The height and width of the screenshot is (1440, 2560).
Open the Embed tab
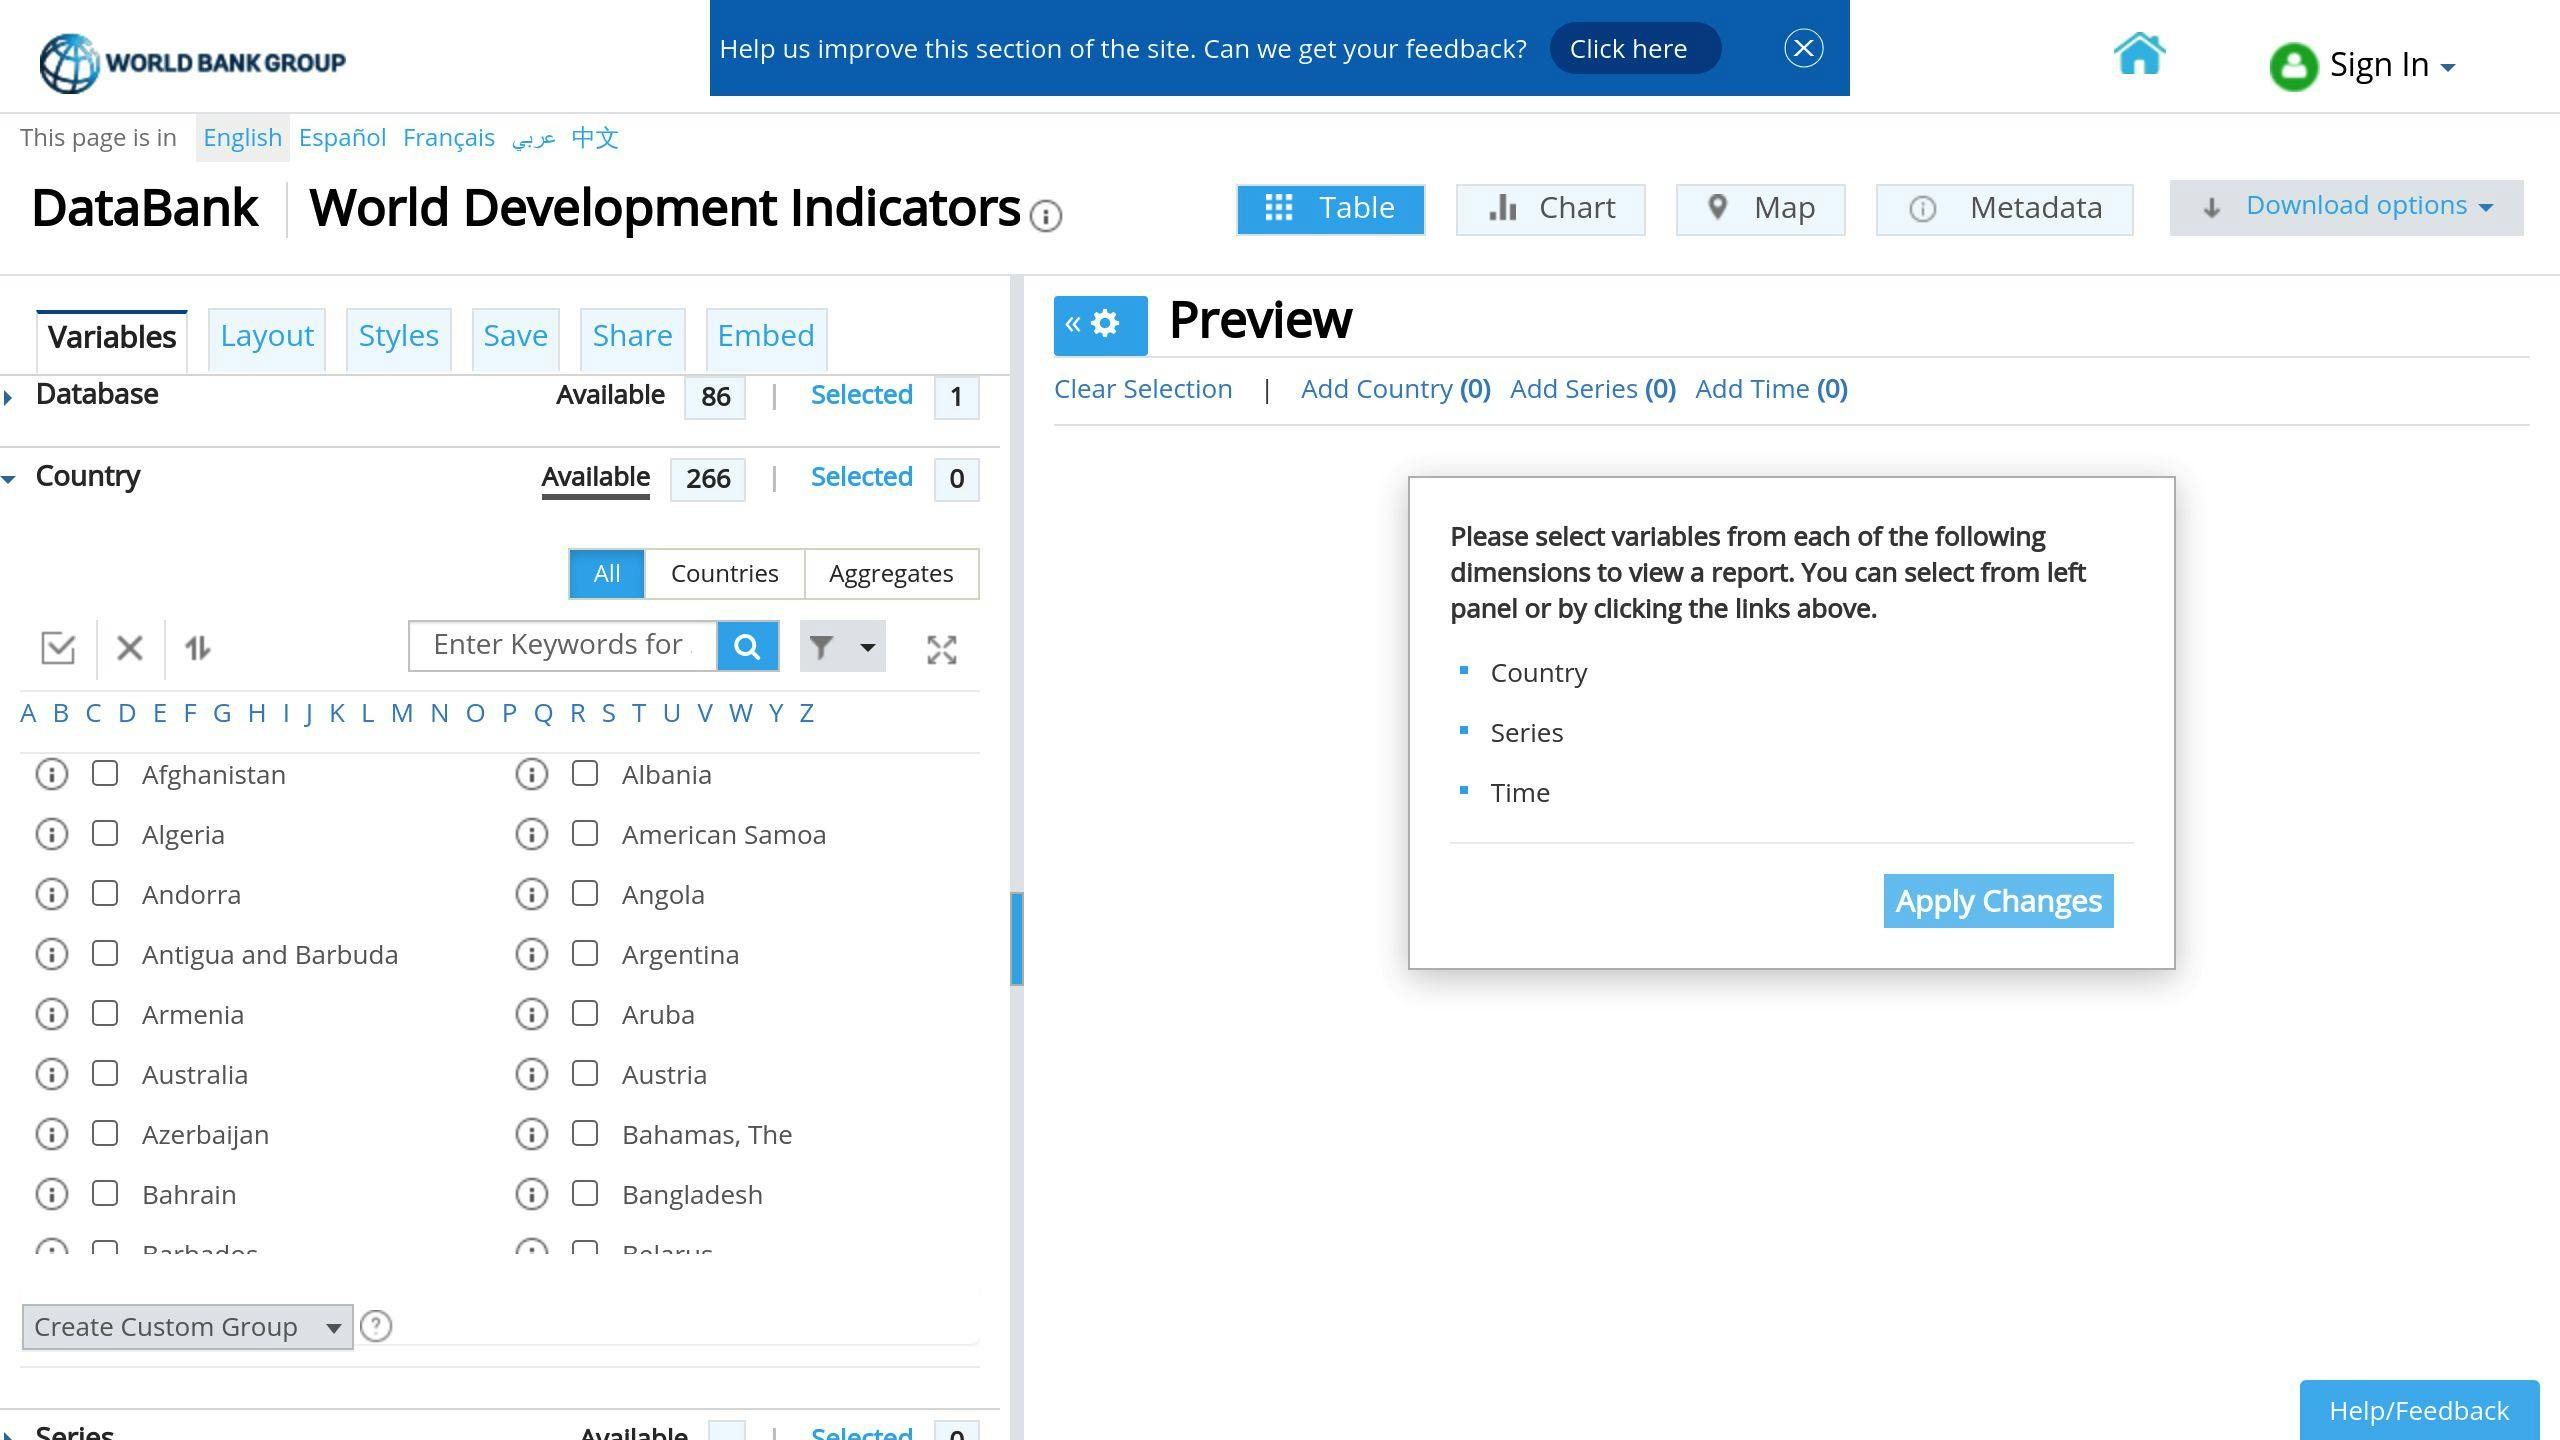[766, 337]
